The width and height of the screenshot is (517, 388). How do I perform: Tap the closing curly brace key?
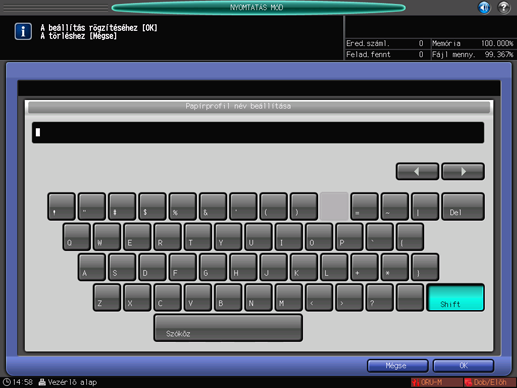coord(426,267)
